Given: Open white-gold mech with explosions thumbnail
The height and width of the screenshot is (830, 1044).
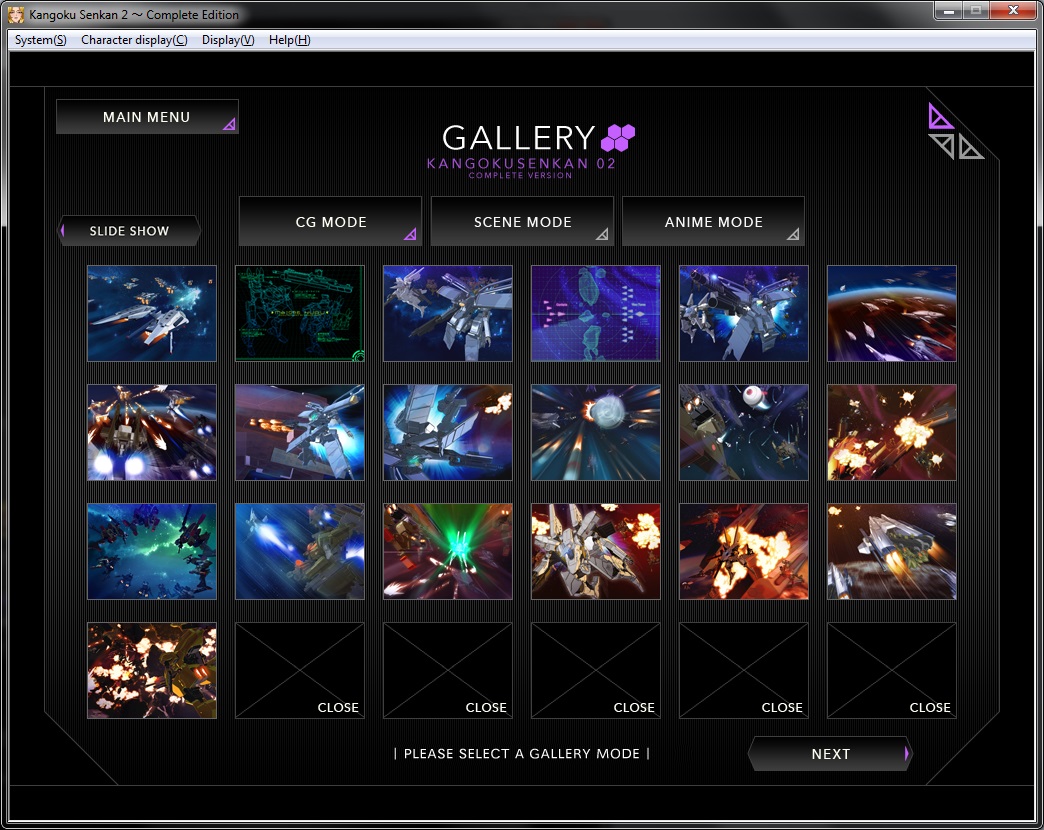Looking at the screenshot, I should (x=596, y=551).
